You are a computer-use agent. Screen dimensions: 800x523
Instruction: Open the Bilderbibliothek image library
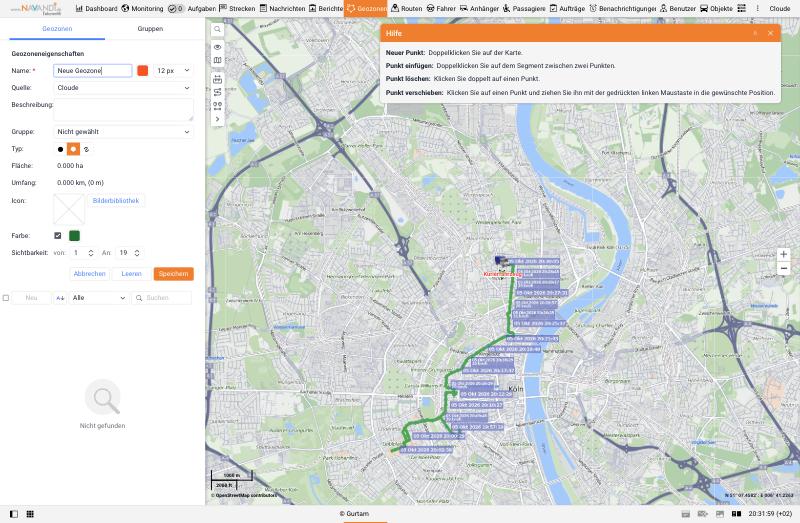tap(116, 201)
